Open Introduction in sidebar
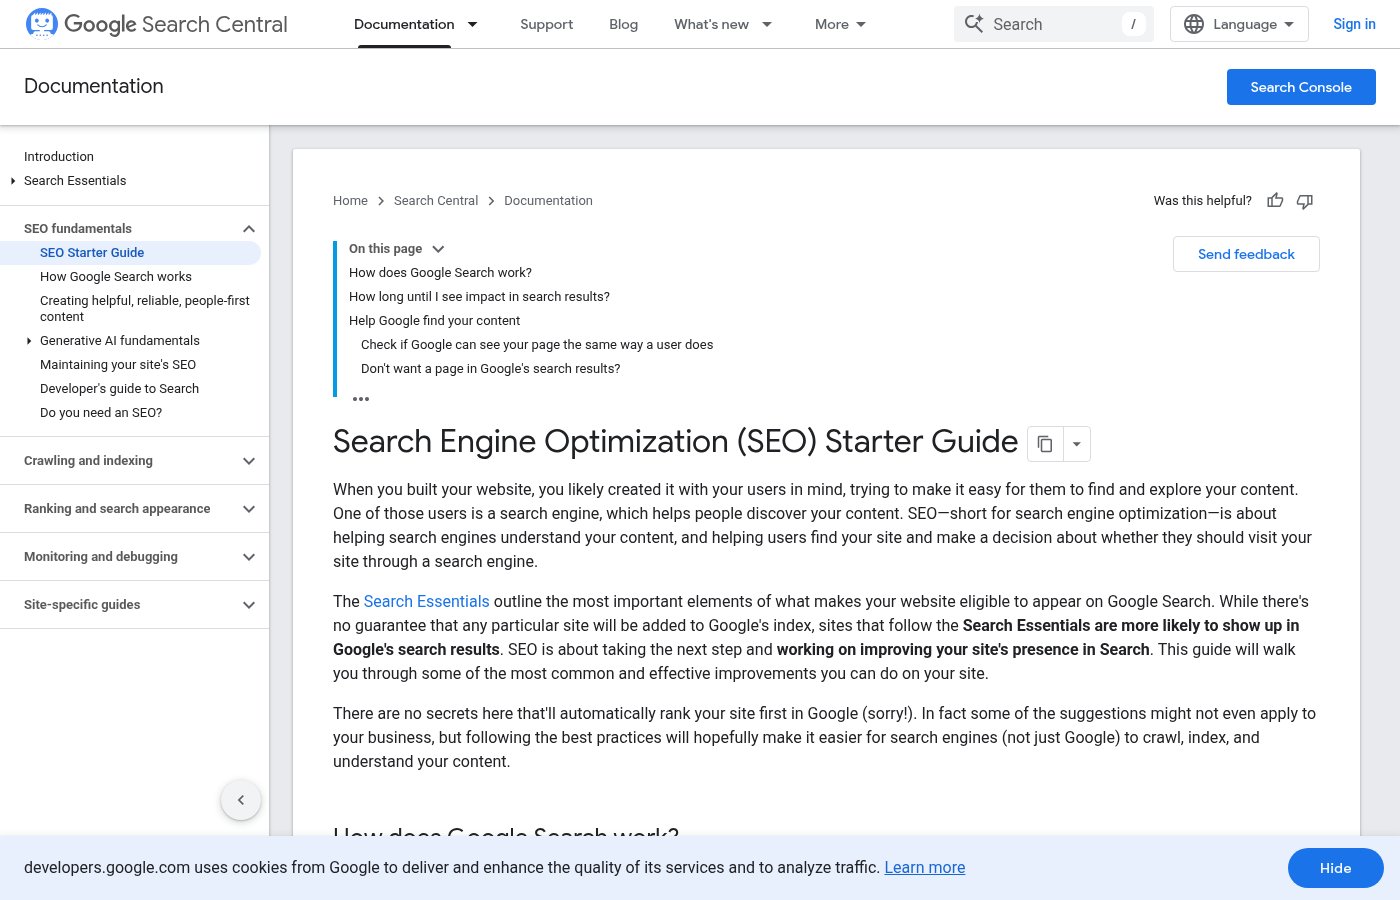 click(59, 157)
